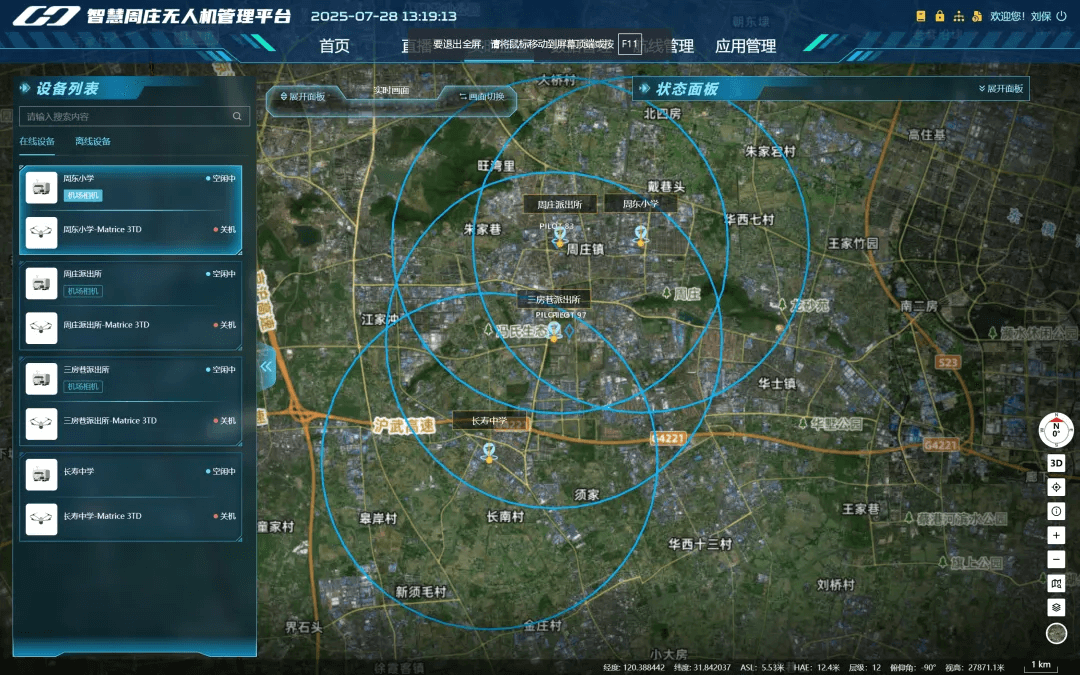Expand the 实时画面 panel with 展开面板

[303, 96]
